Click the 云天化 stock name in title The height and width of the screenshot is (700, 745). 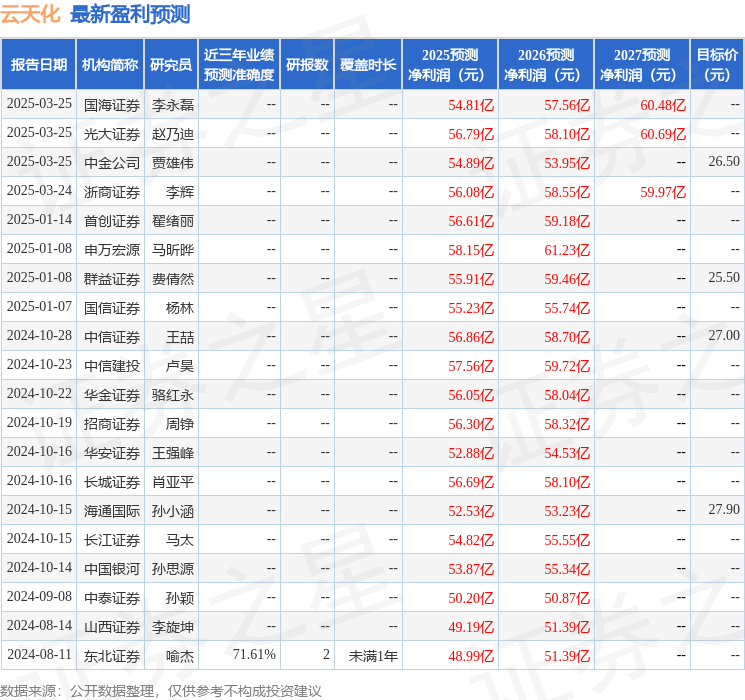point(31,15)
